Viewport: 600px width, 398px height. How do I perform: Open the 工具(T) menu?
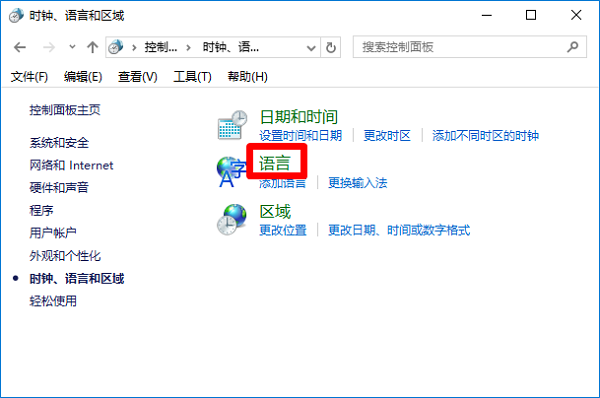pos(192,77)
